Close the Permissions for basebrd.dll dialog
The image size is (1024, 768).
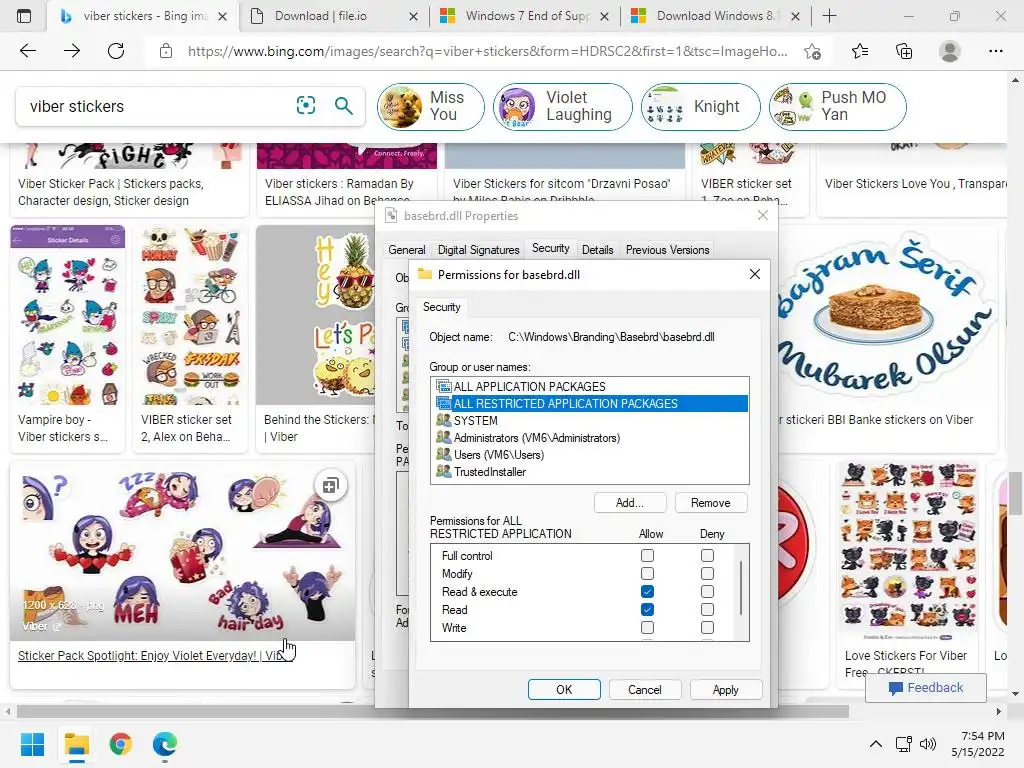pos(755,274)
